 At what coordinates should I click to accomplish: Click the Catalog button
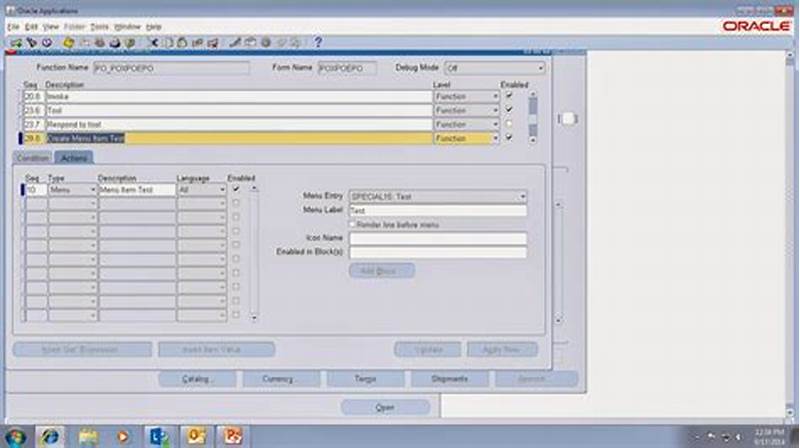(197, 379)
